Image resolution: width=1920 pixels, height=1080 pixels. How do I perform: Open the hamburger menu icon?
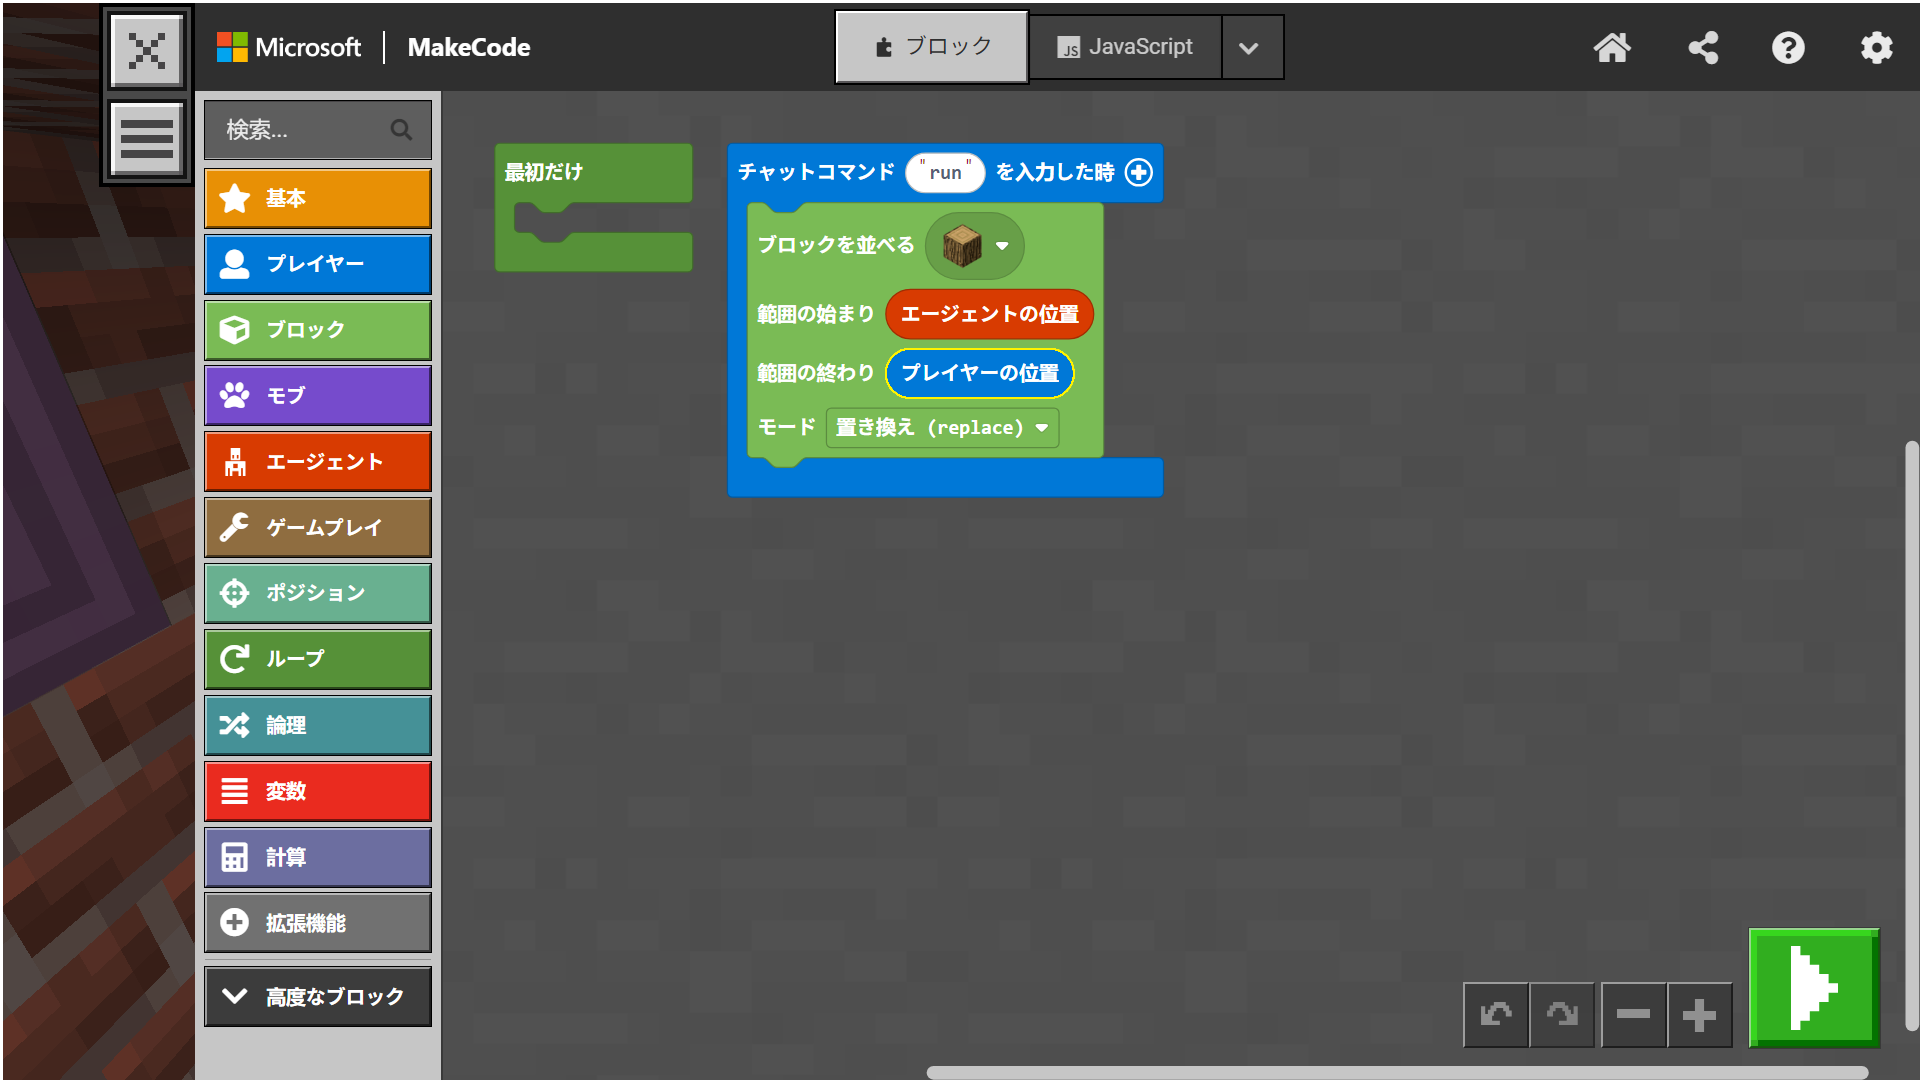pos(147,138)
